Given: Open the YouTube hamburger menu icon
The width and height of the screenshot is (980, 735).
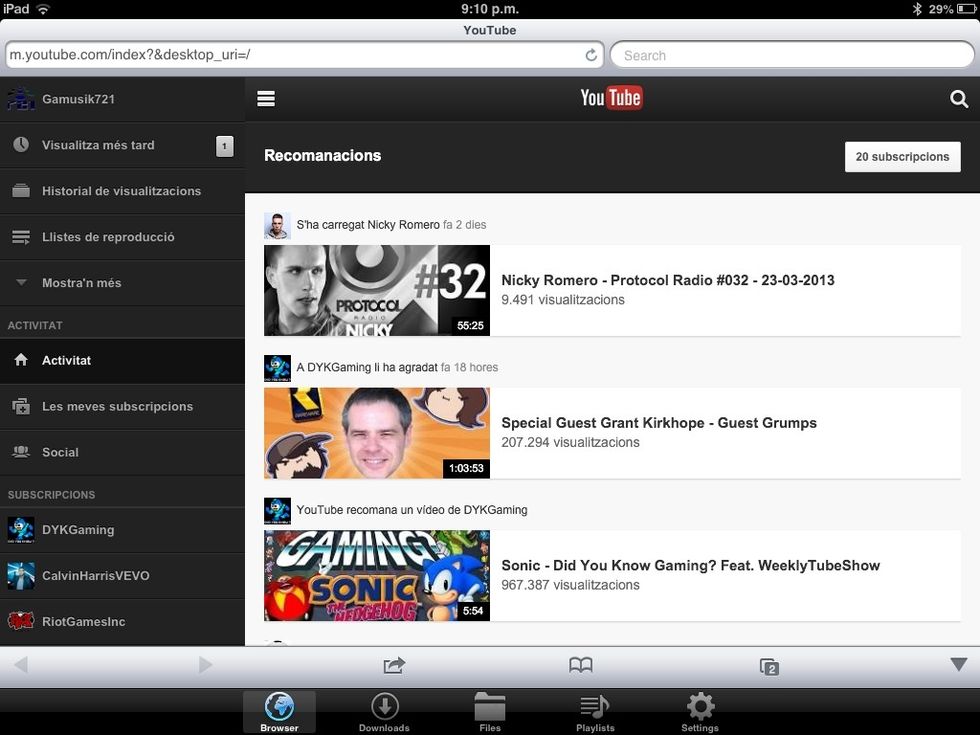Looking at the screenshot, I should point(265,99).
